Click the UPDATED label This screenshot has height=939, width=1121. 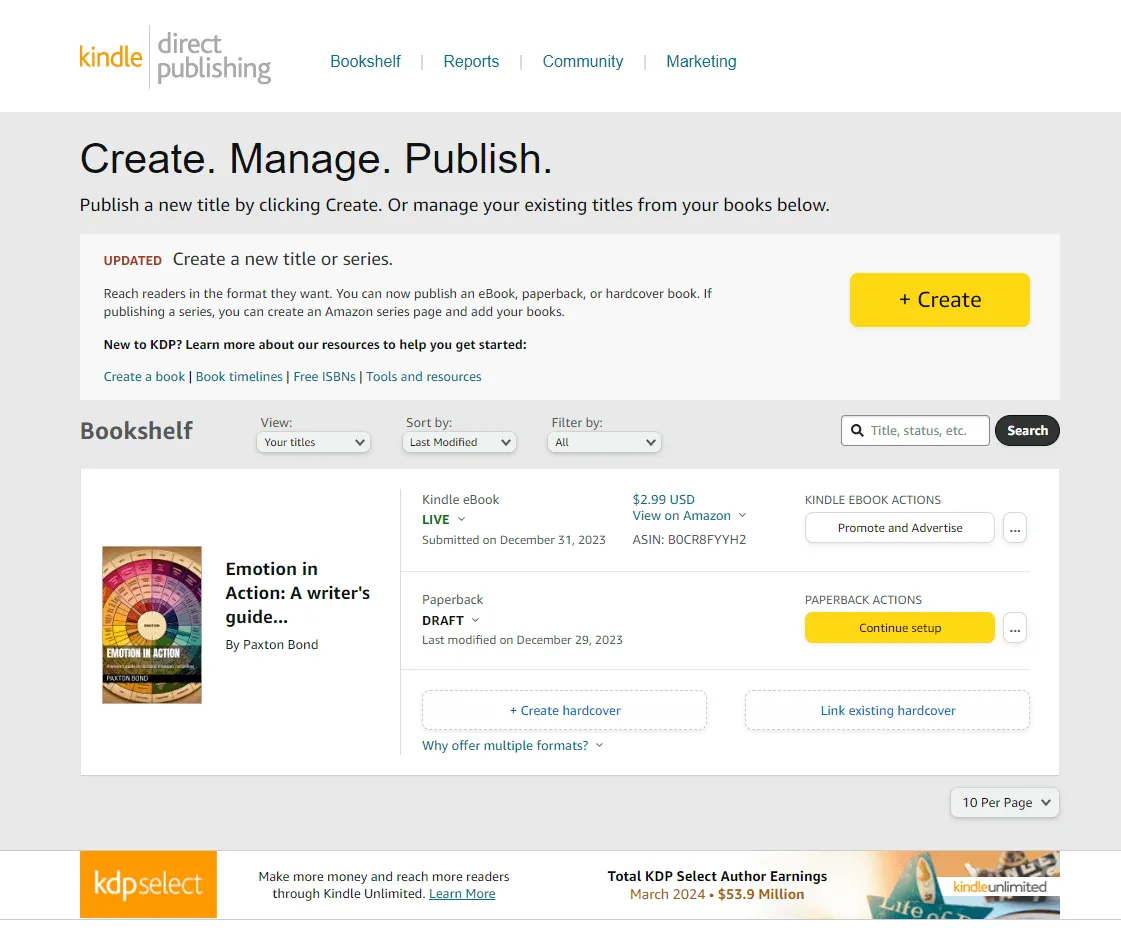(132, 260)
